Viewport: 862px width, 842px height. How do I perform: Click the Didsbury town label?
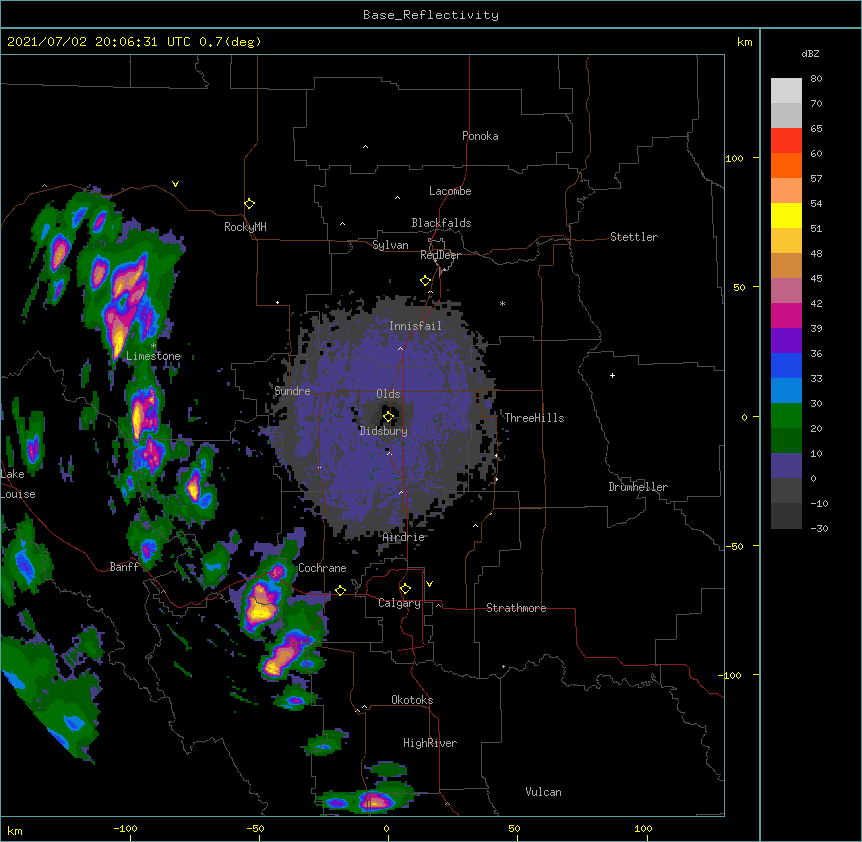coord(384,431)
